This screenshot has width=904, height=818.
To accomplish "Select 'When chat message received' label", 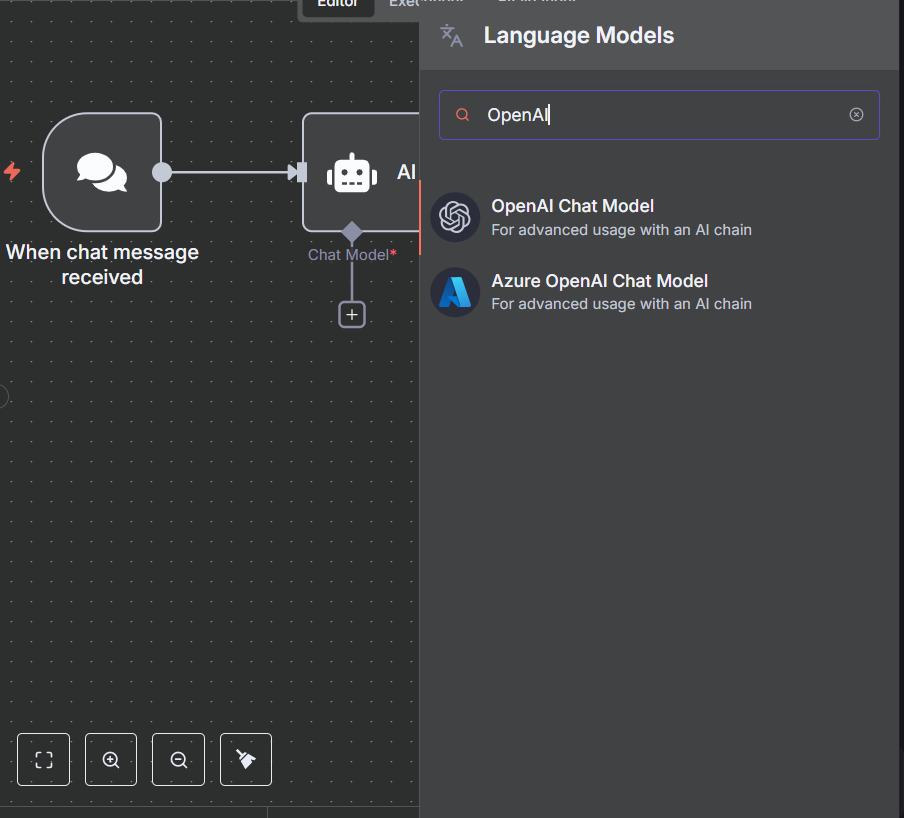I will [102, 265].
